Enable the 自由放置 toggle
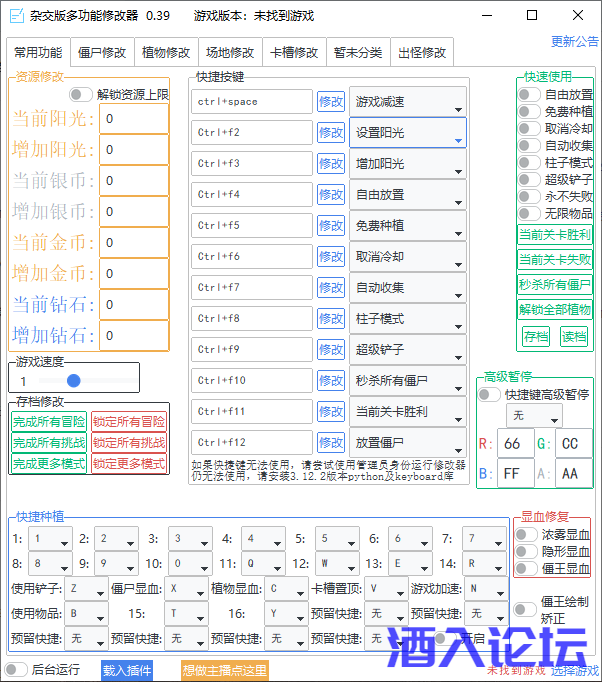The width and height of the screenshot is (602, 682). (529, 94)
